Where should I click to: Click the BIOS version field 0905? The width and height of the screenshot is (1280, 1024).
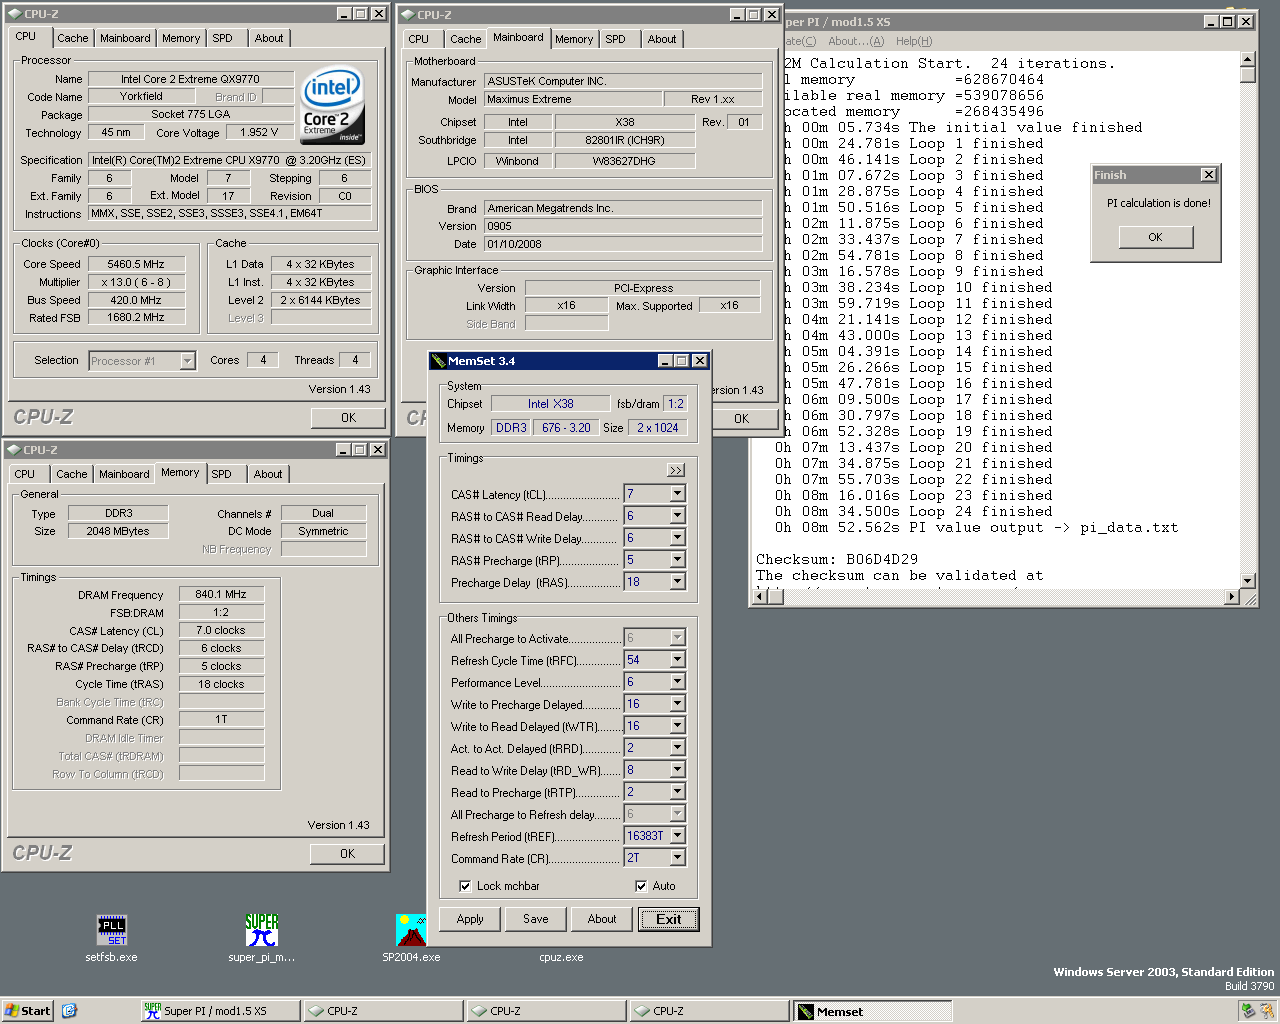(623, 226)
